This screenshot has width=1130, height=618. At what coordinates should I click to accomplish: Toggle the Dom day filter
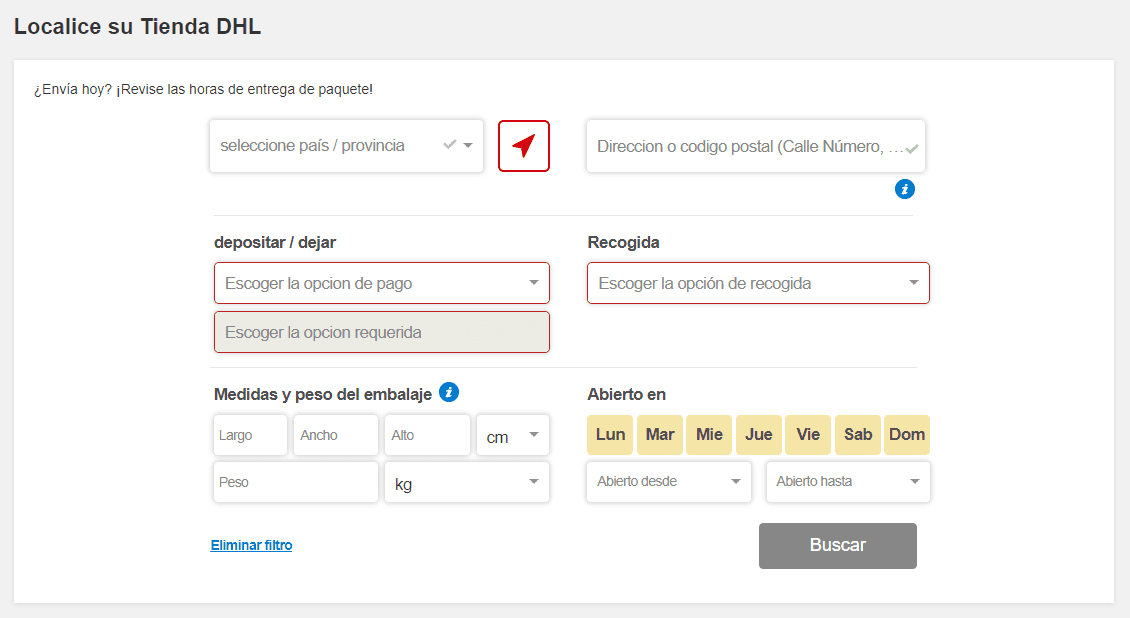[x=906, y=434]
